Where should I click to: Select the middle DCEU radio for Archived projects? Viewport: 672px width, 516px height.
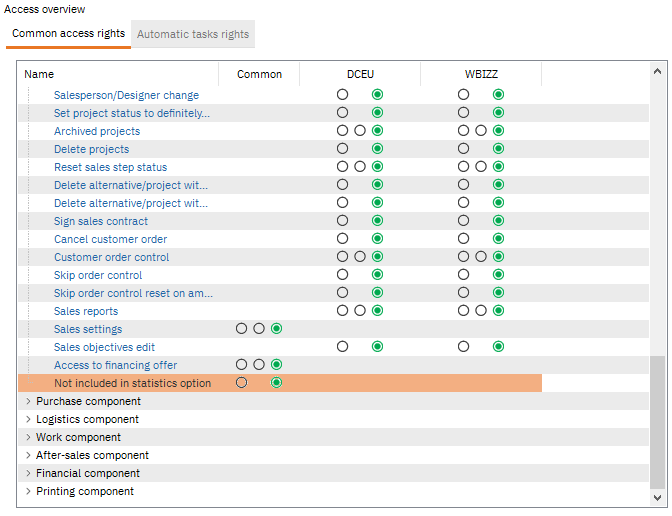[x=360, y=131]
